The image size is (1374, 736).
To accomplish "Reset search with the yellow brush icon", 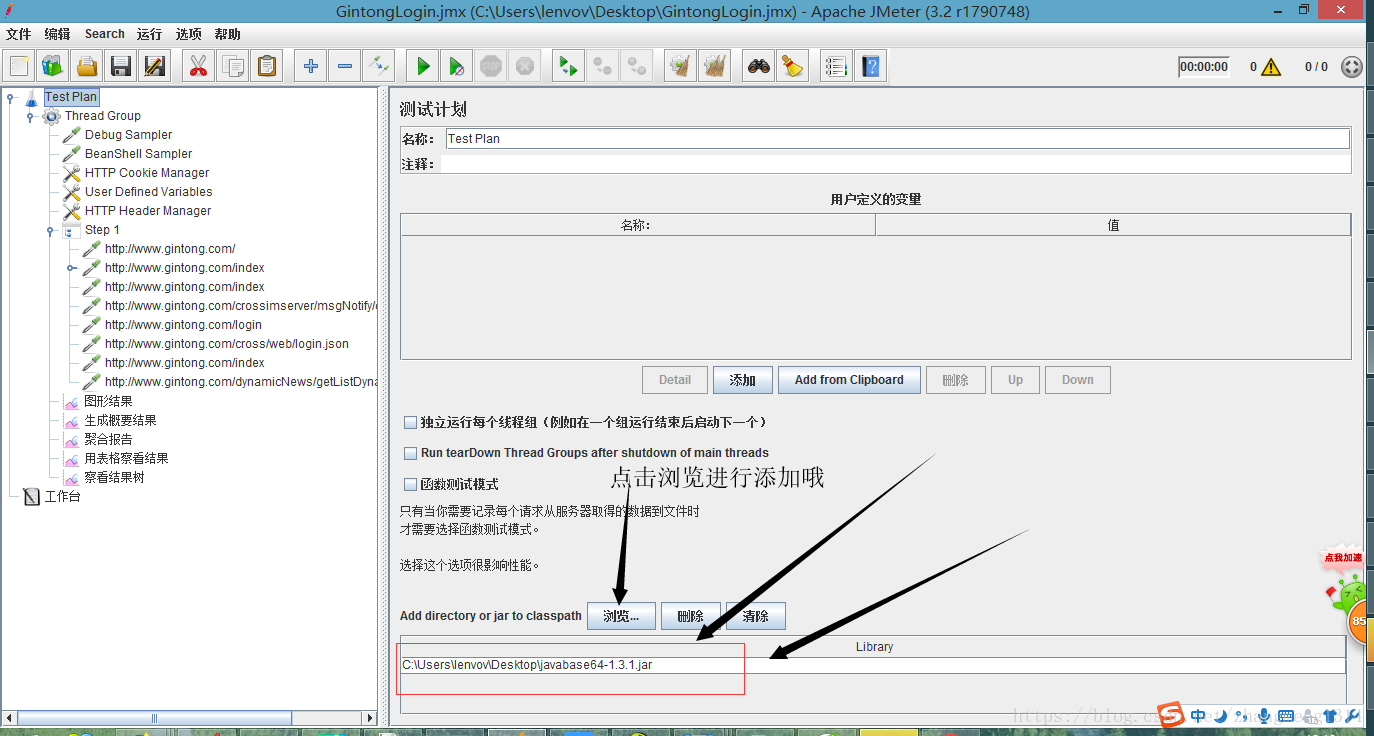I will pos(793,67).
